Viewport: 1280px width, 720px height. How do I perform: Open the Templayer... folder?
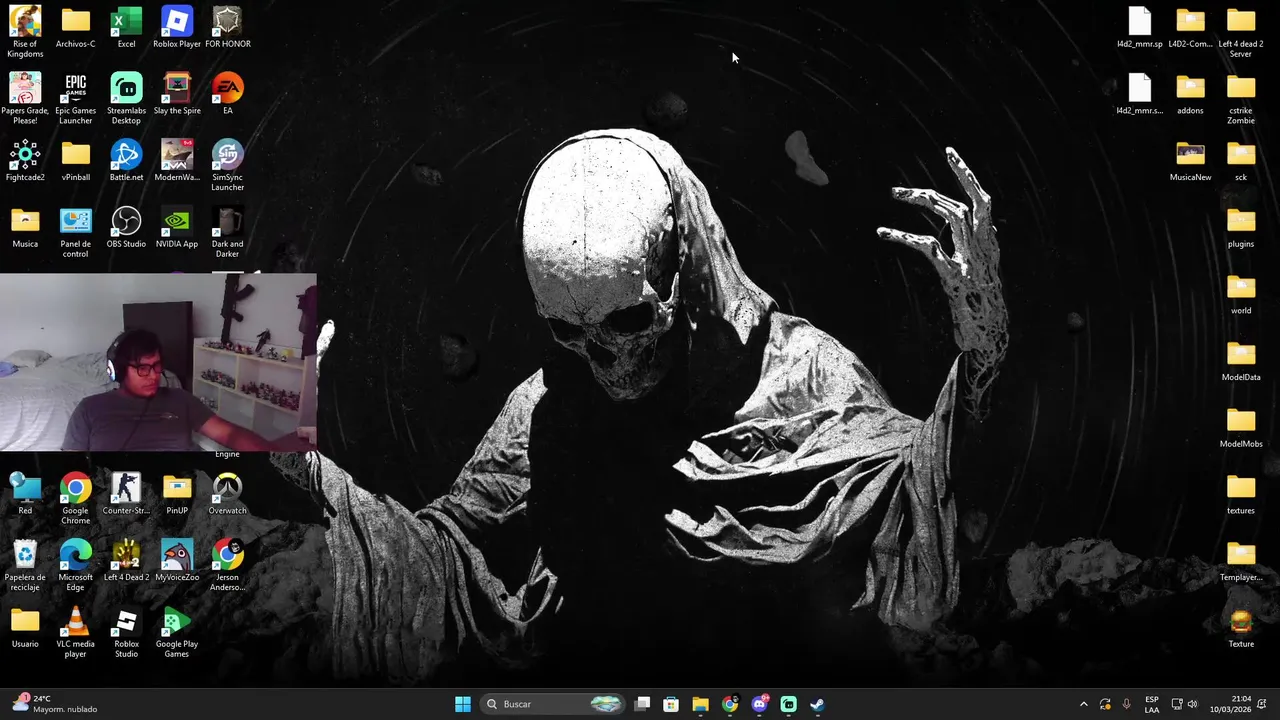(1241, 560)
